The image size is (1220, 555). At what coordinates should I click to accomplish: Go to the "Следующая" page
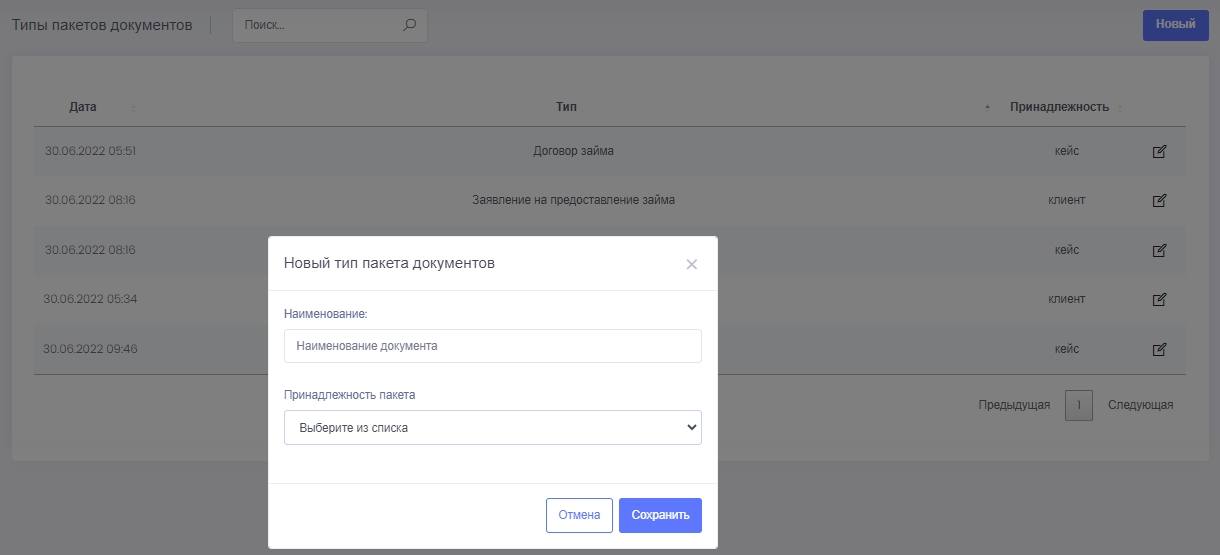(x=1140, y=405)
